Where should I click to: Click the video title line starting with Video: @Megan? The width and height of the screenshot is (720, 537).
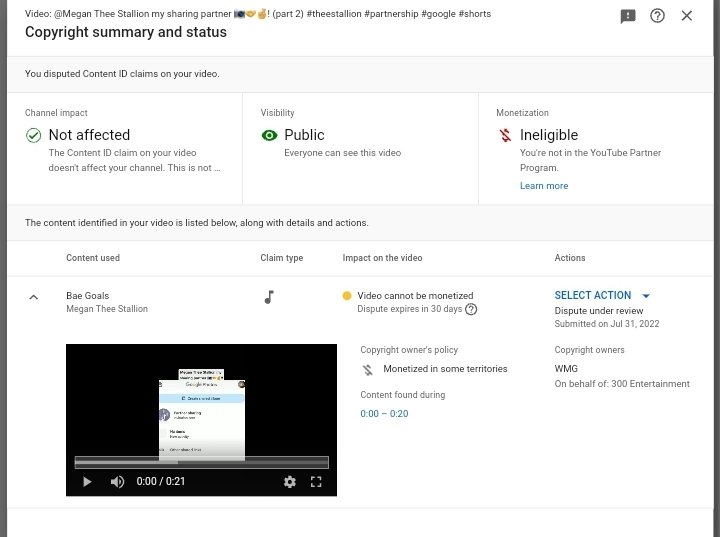[x=258, y=14]
